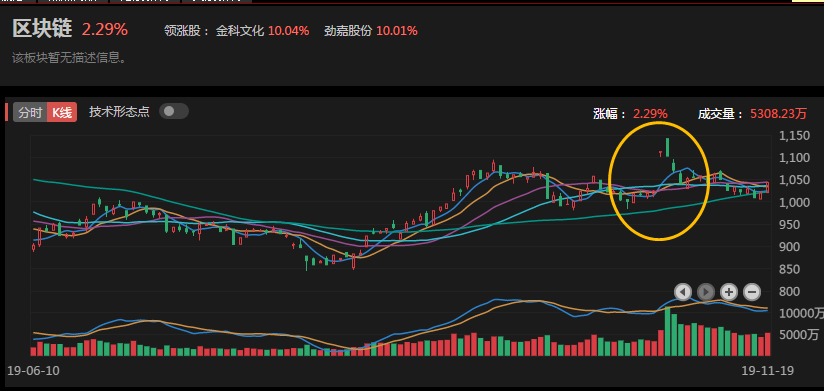Pan chart left with the left arrow button
Screen dimensions: 824x391
tap(683, 291)
